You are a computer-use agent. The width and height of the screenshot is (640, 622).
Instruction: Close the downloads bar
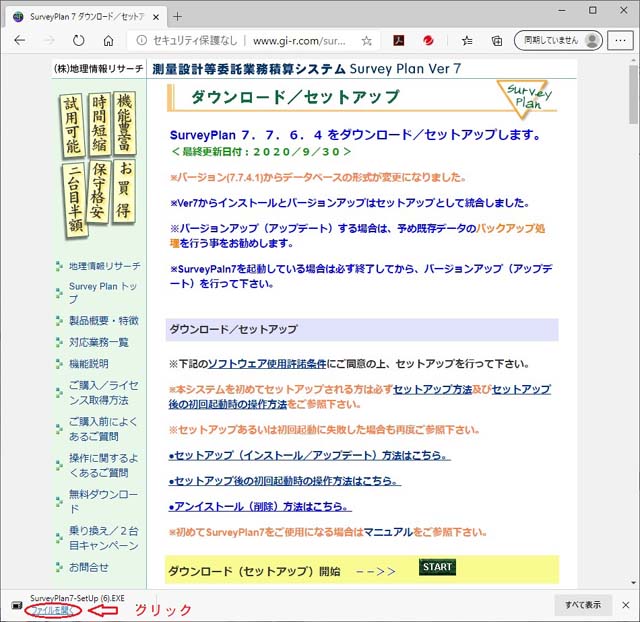pyautogui.click(x=625, y=605)
